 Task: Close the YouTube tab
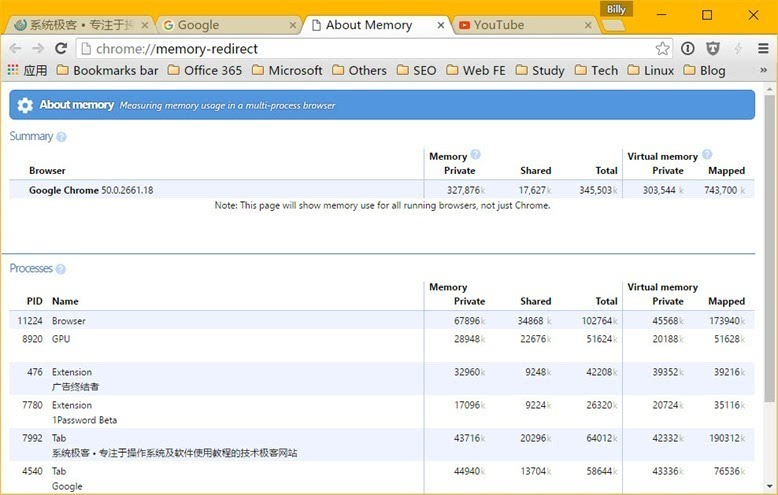click(588, 25)
